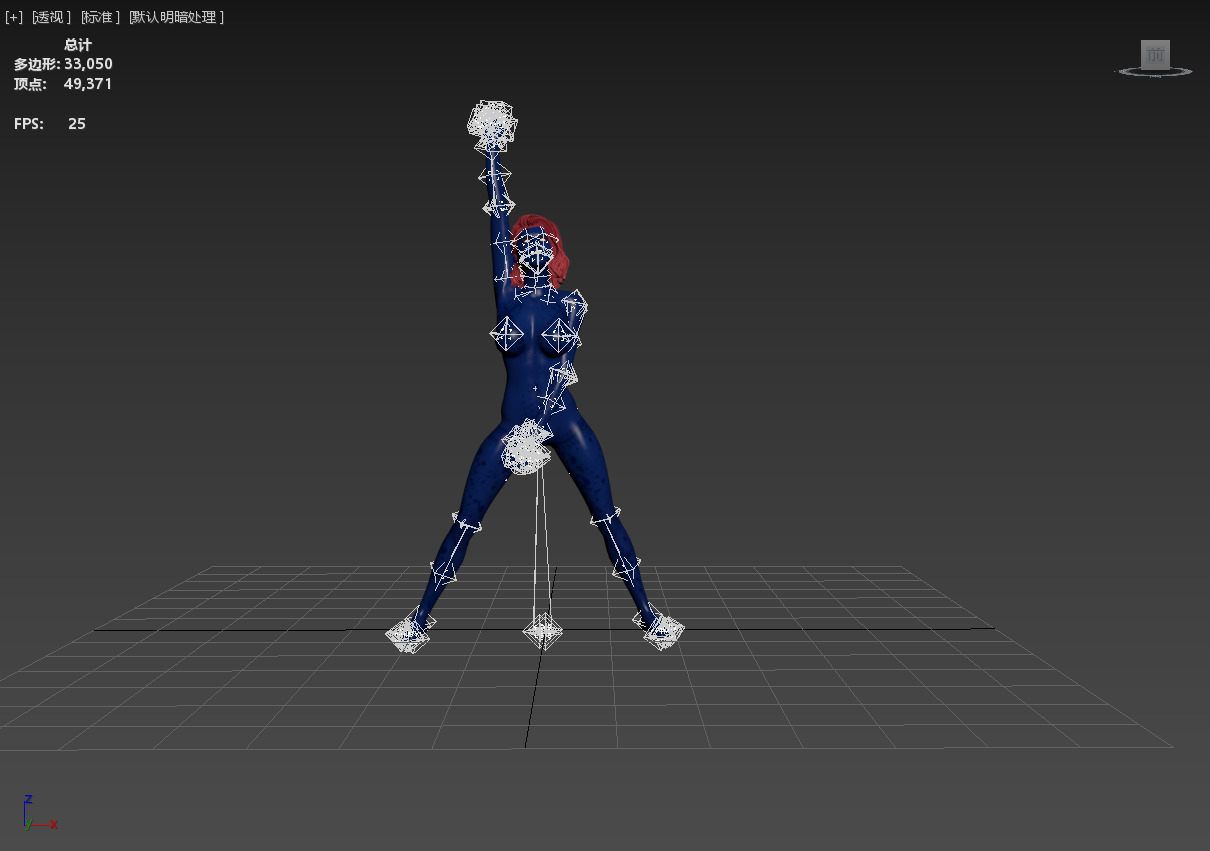Click the ViewCube compass ring

pyautogui.click(x=1155, y=72)
